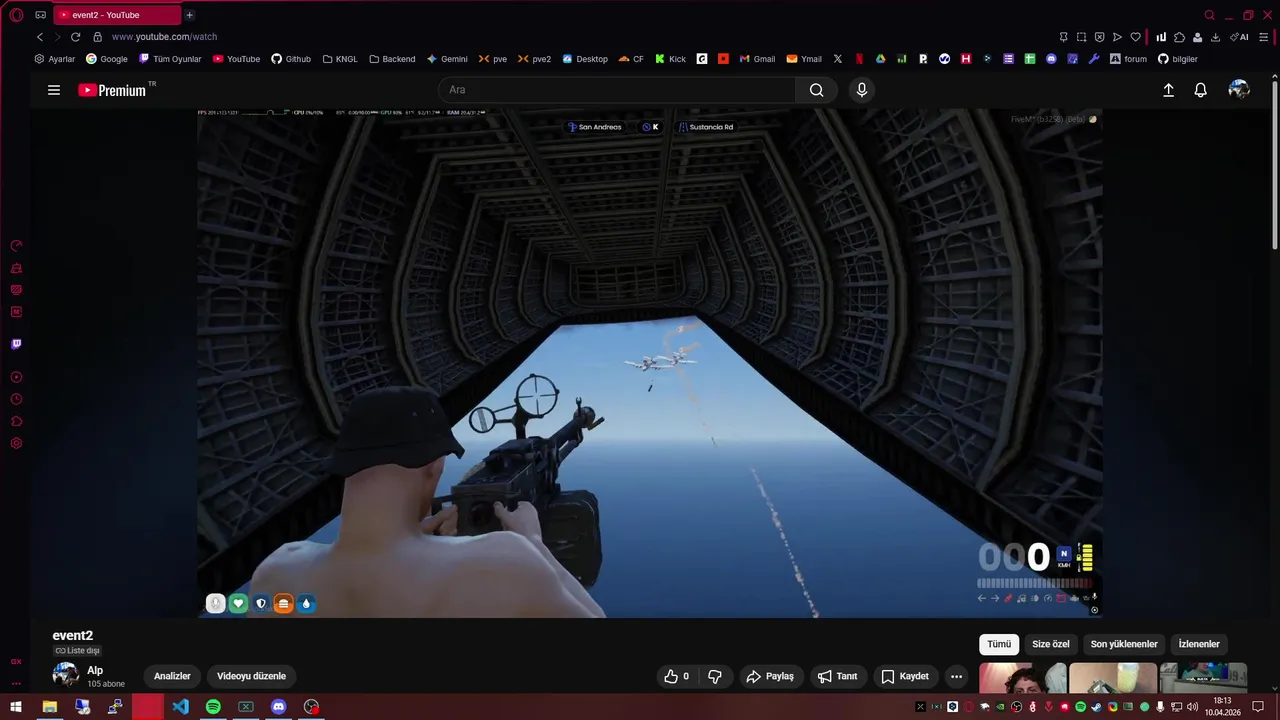Save video with Kaydet button
1280x720 pixels.
point(905,676)
